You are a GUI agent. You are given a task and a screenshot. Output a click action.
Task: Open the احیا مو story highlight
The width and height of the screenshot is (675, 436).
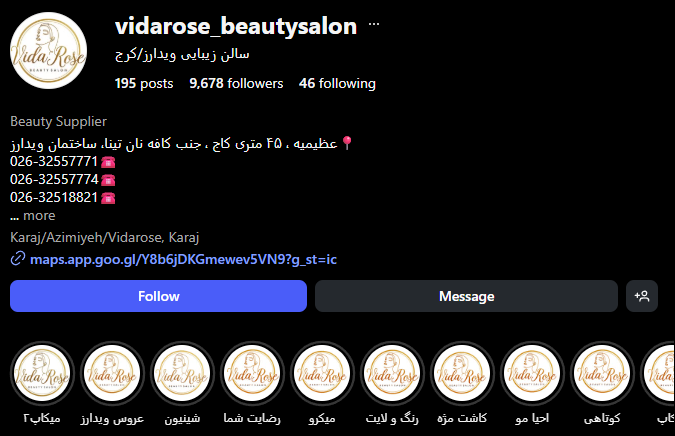click(532, 374)
